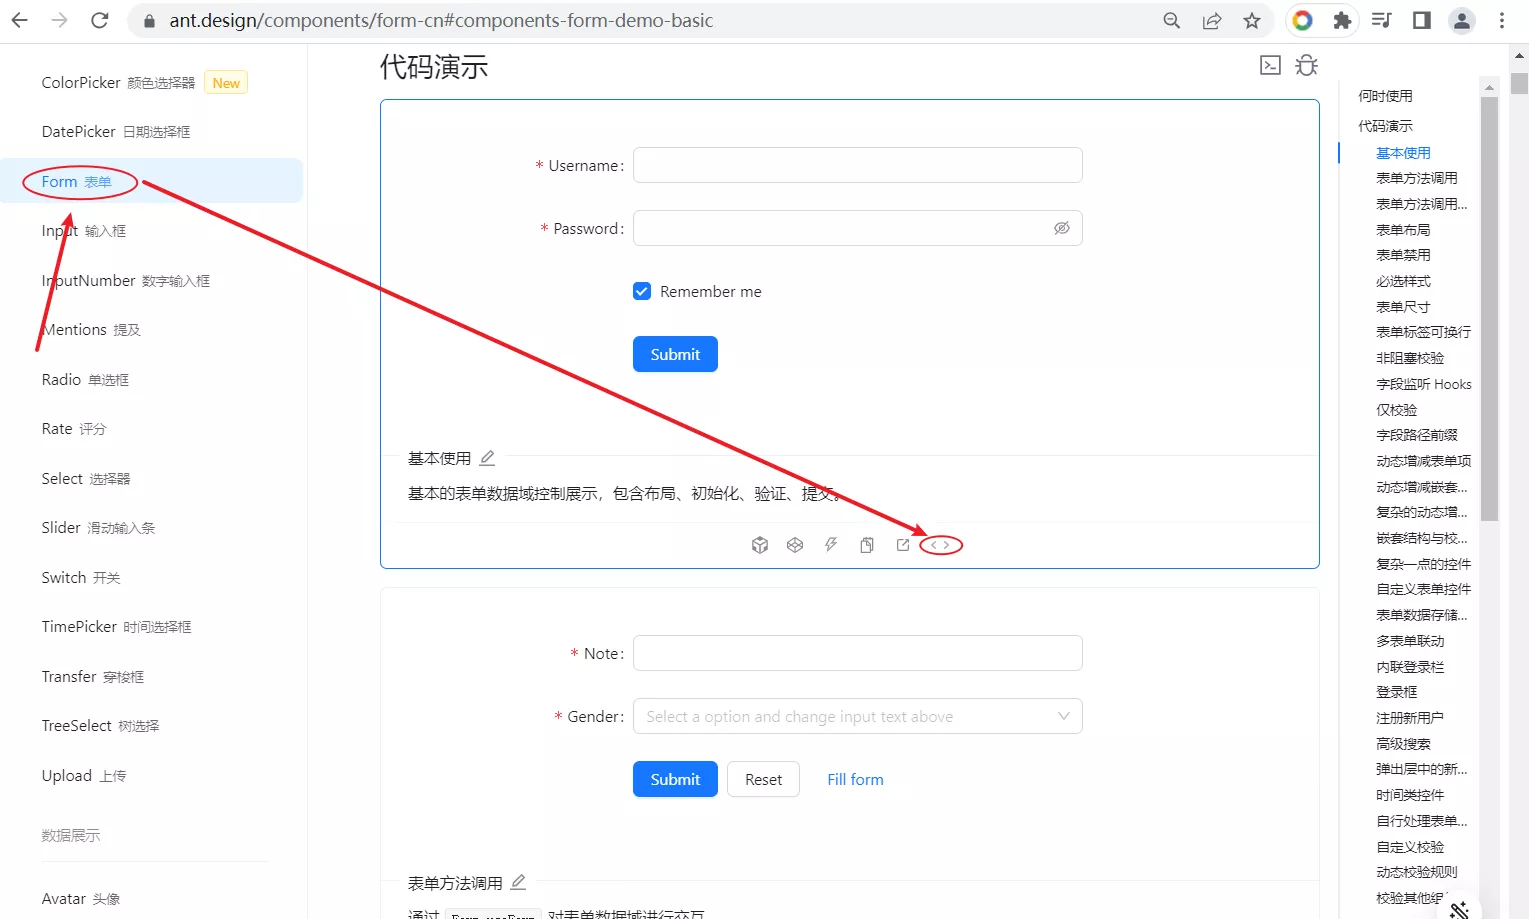Jump to 表单尺寸 anchor
This screenshot has width=1529, height=919.
(x=1403, y=307)
